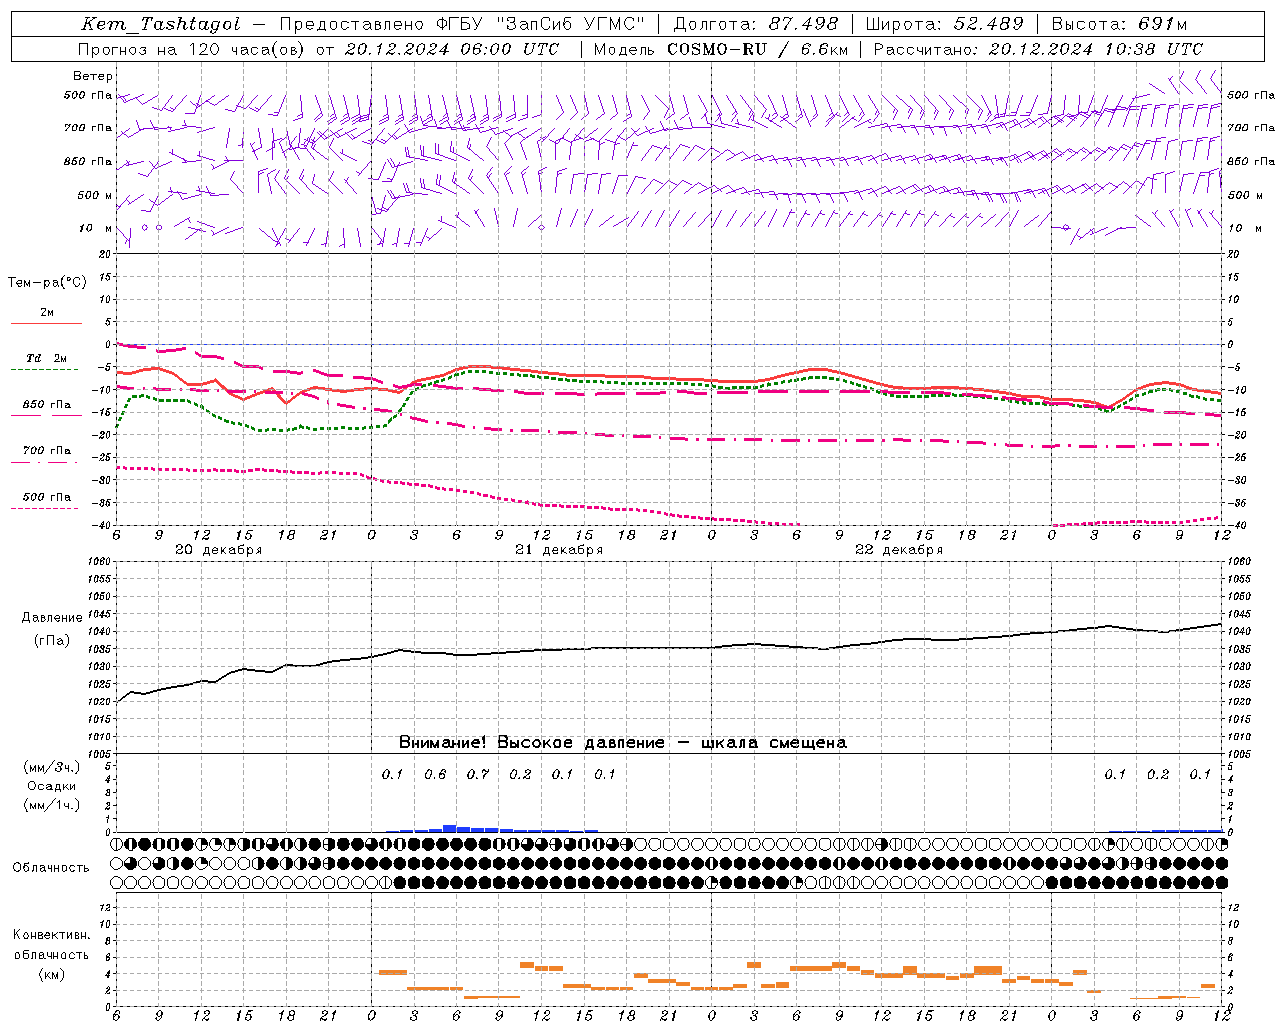The width and height of the screenshot is (1280, 1024).
Task: Click the Прогноз на 120 часа(ов) text
Action: tap(193, 49)
